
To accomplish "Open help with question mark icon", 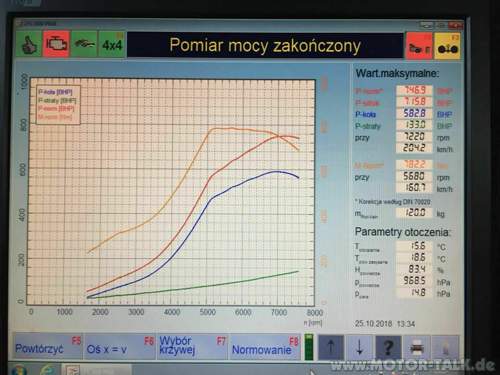I will pyautogui.click(x=388, y=348).
